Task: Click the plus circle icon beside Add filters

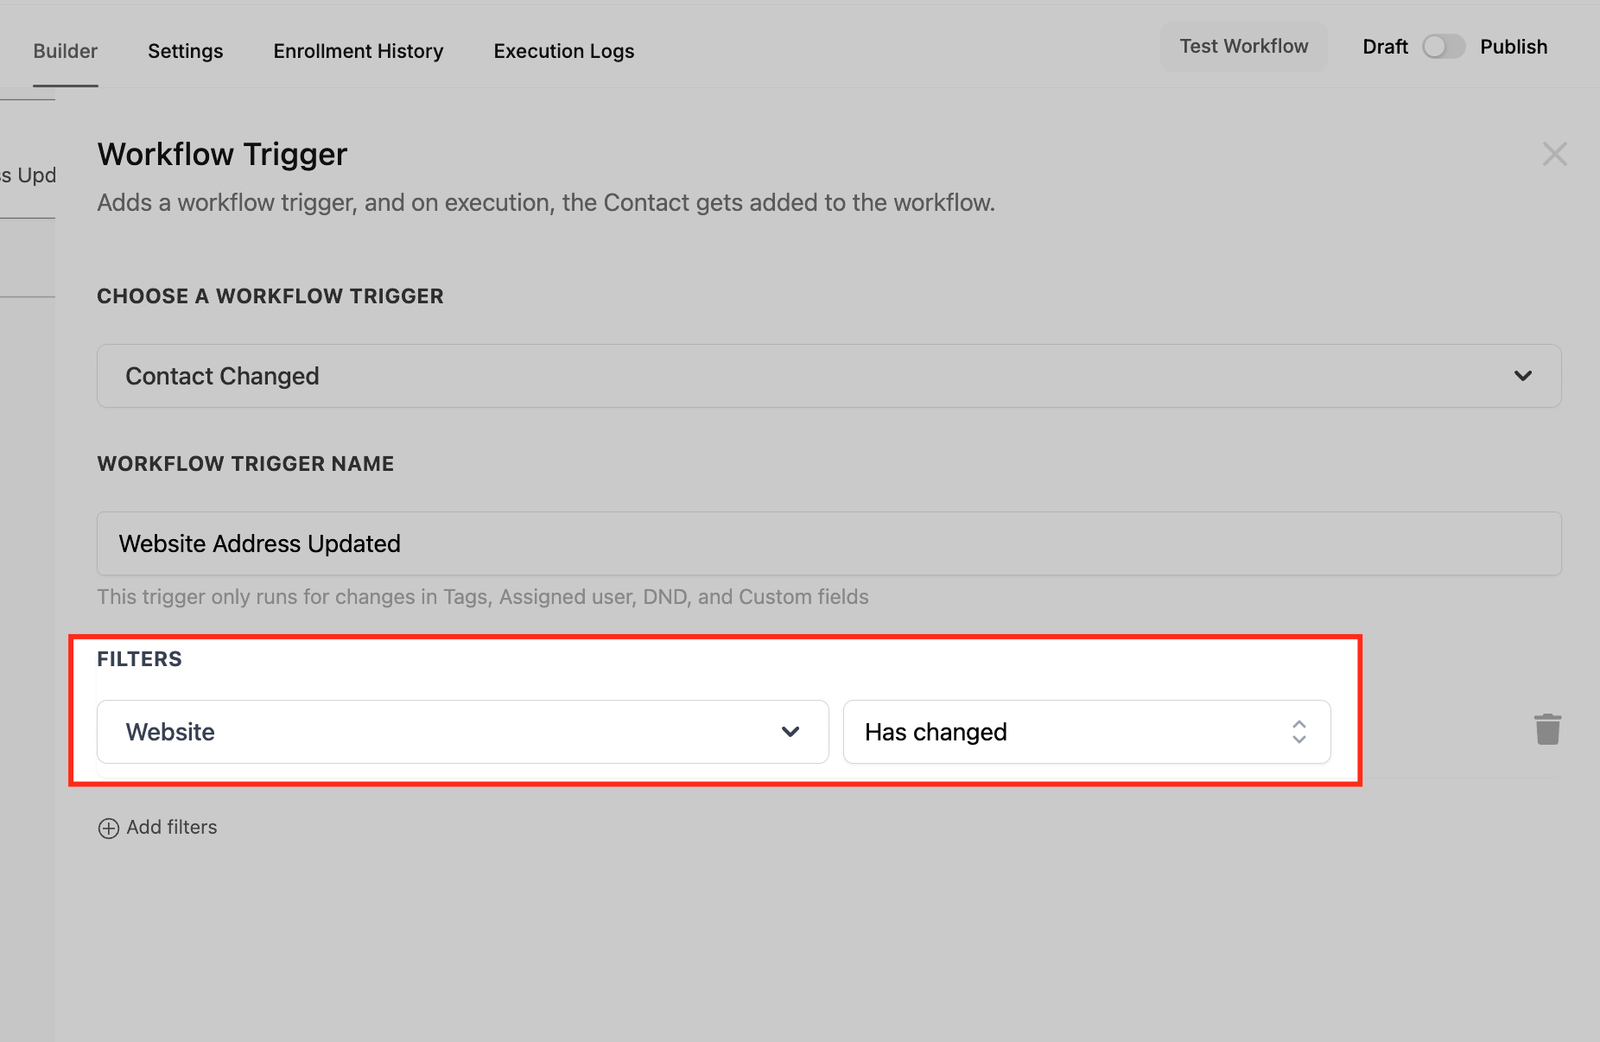Action: [x=108, y=828]
